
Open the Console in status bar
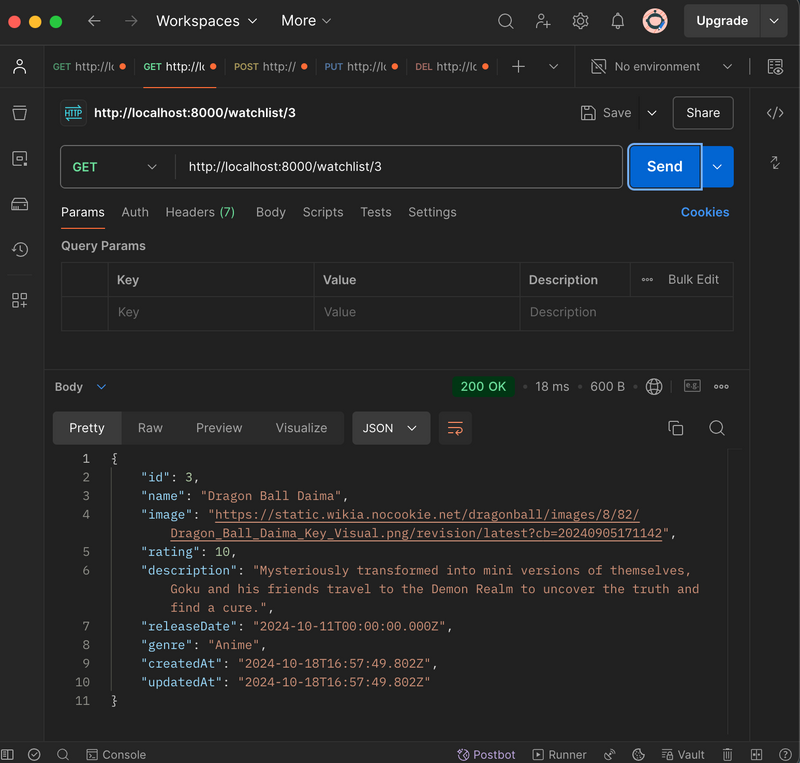tap(116, 754)
